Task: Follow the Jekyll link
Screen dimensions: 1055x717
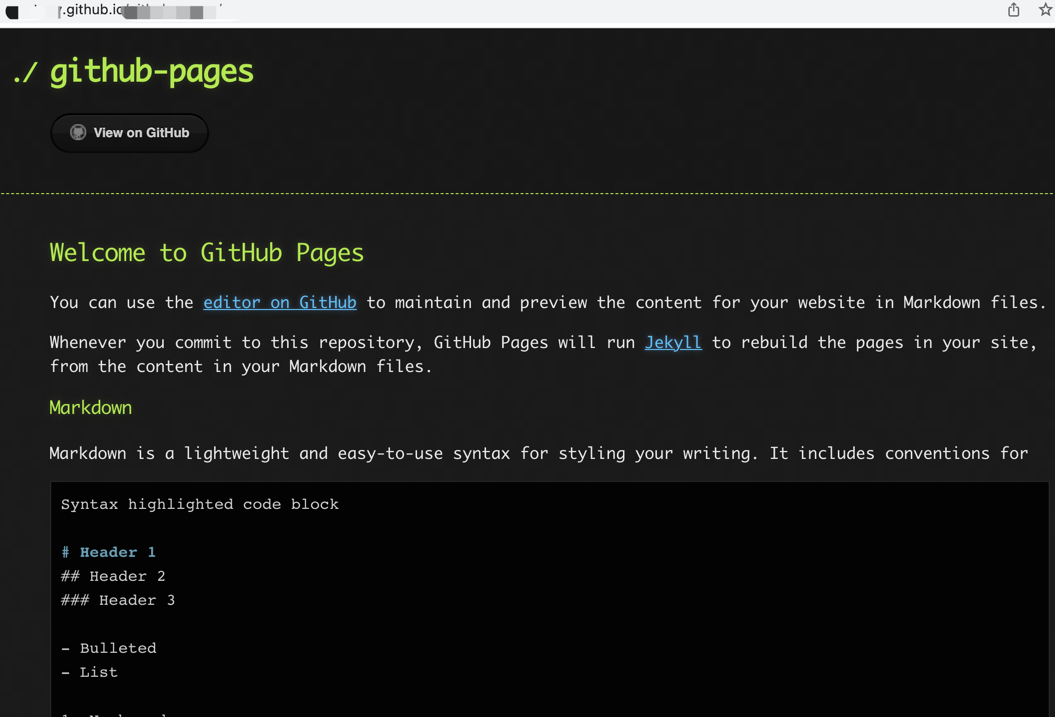Action: coord(672,342)
